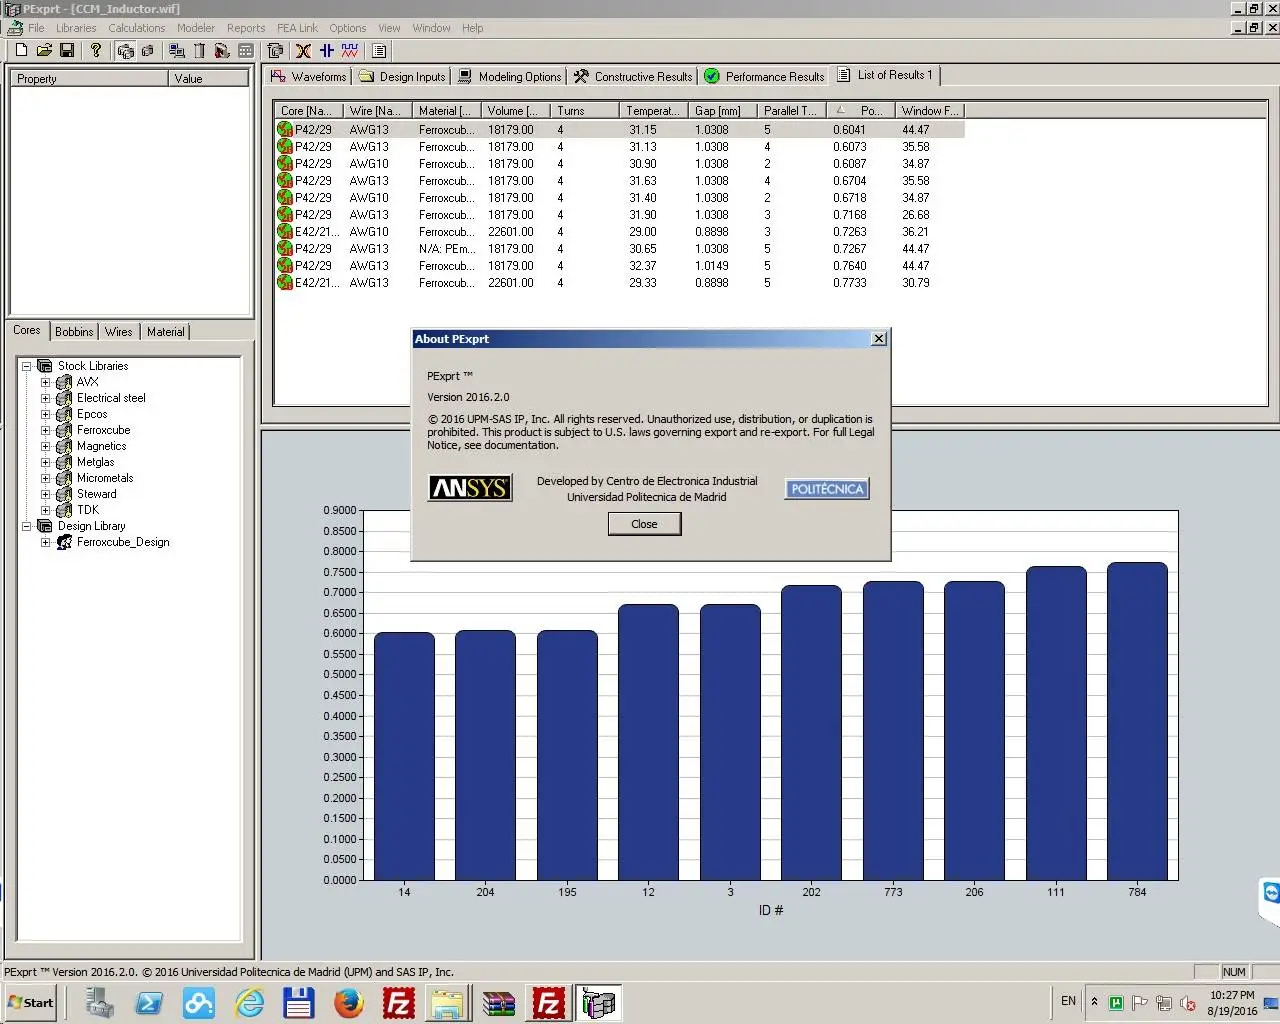Close About PExprt dialog with X button

pos(878,339)
